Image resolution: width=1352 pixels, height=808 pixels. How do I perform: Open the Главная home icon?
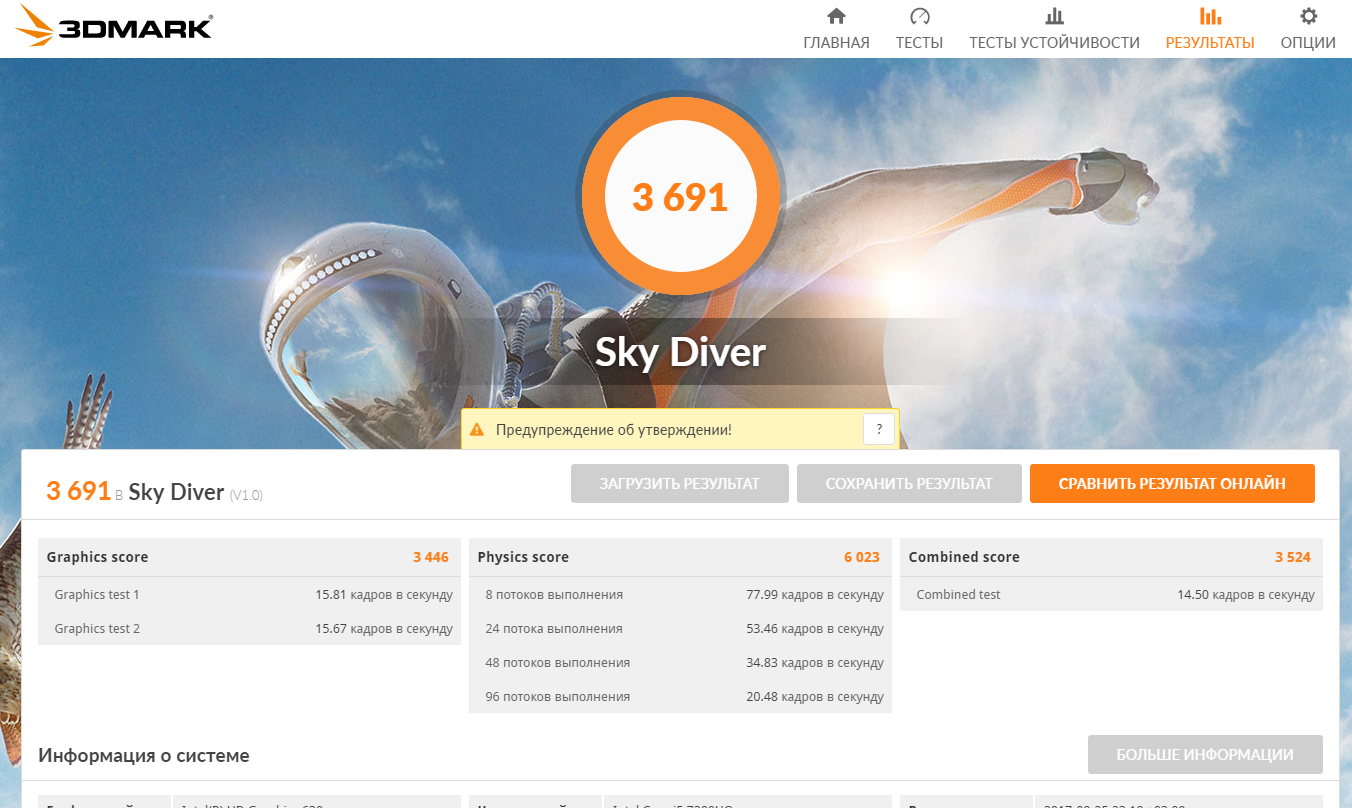click(x=836, y=16)
